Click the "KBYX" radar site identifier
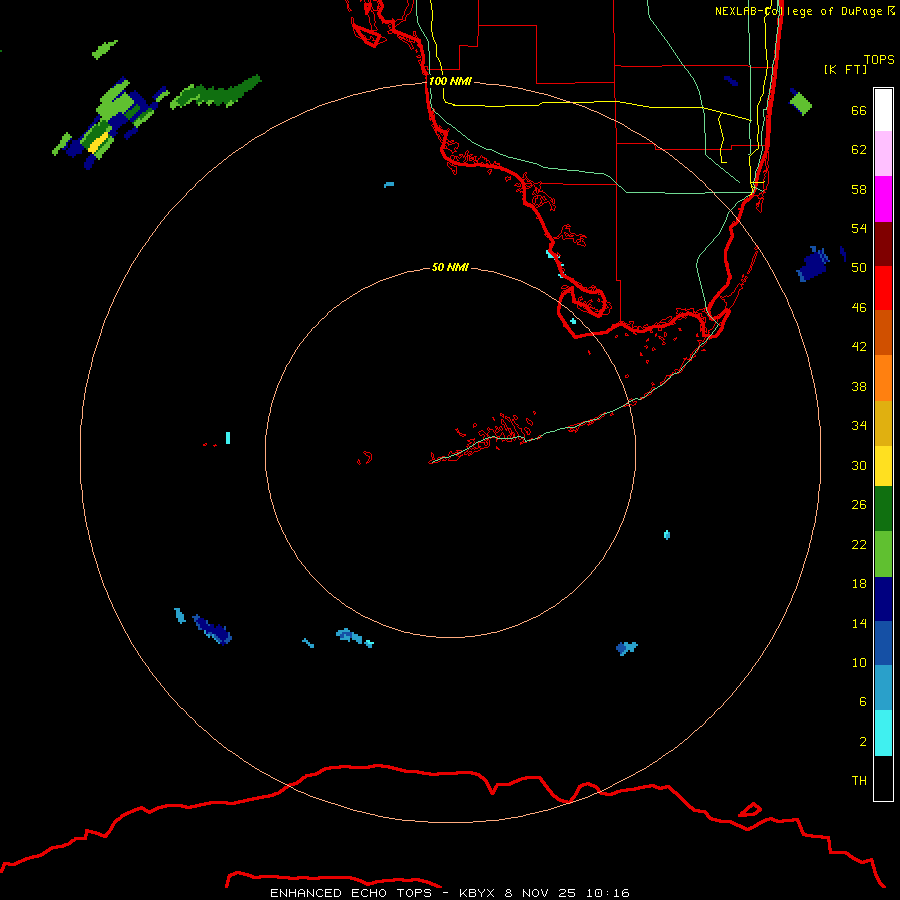This screenshot has width=900, height=900. (x=476, y=893)
